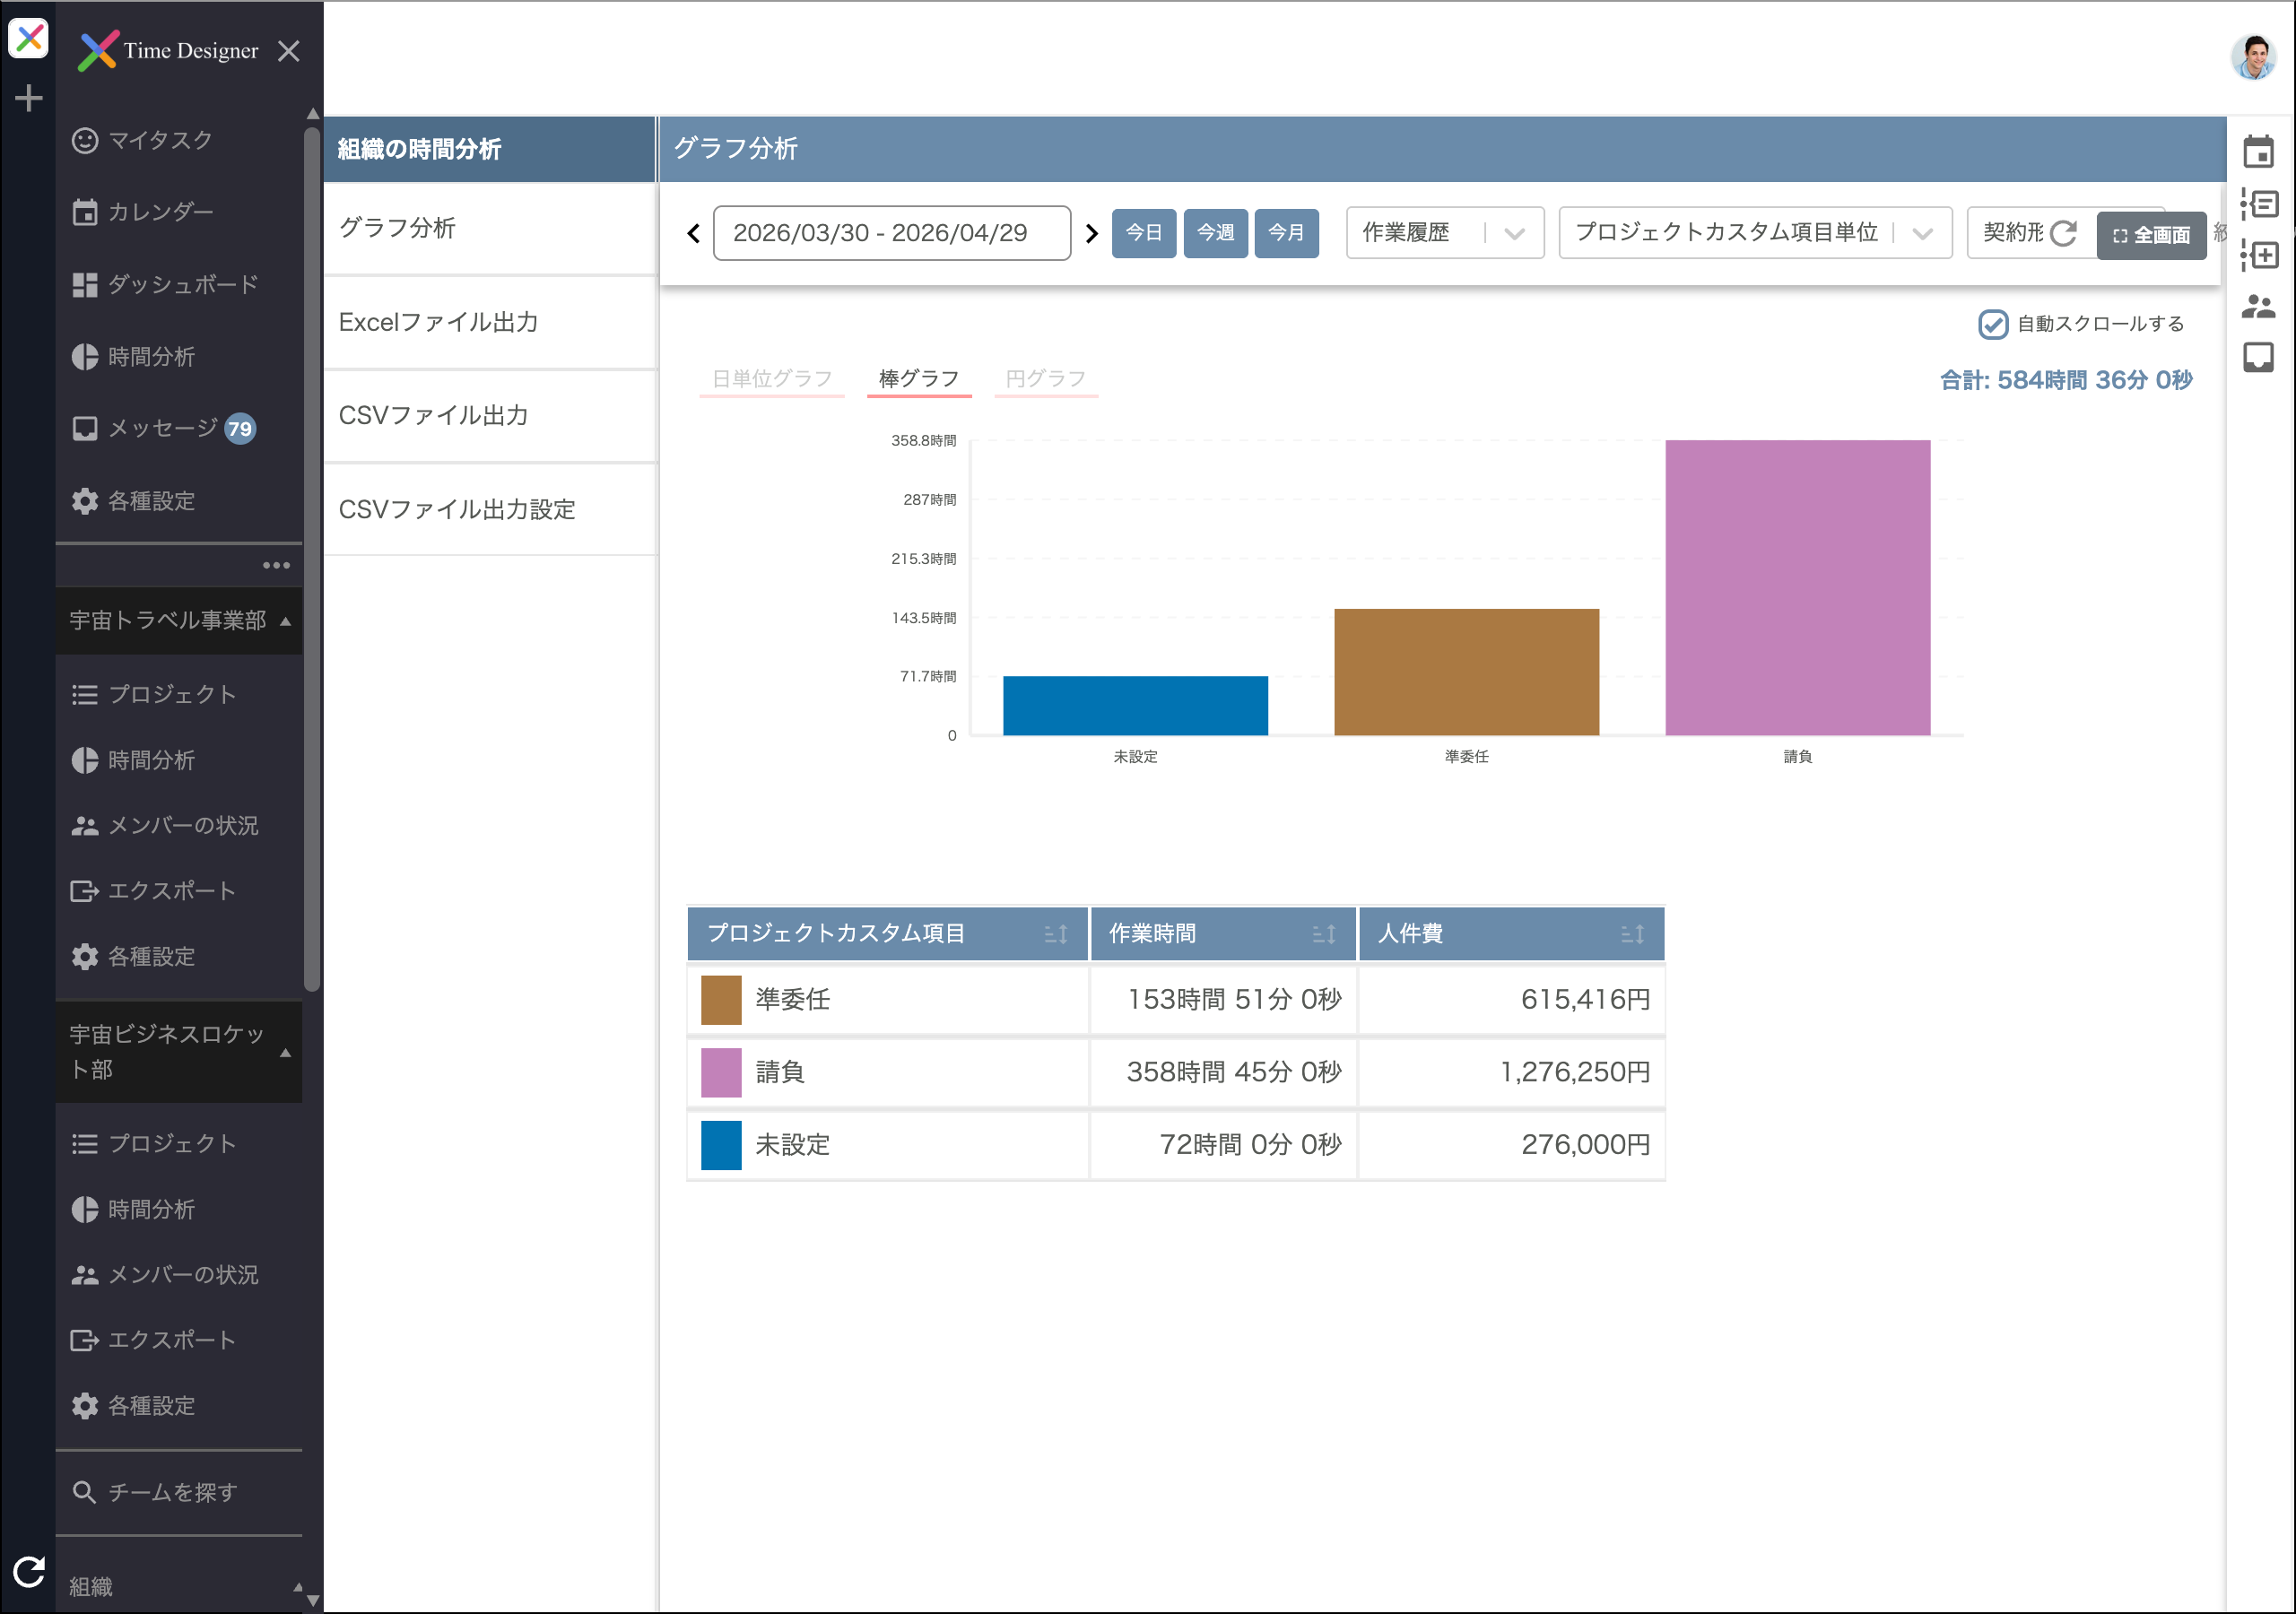The image size is (2296, 1614).
Task: Click the purple 請負 color swatch
Action: click(721, 1073)
